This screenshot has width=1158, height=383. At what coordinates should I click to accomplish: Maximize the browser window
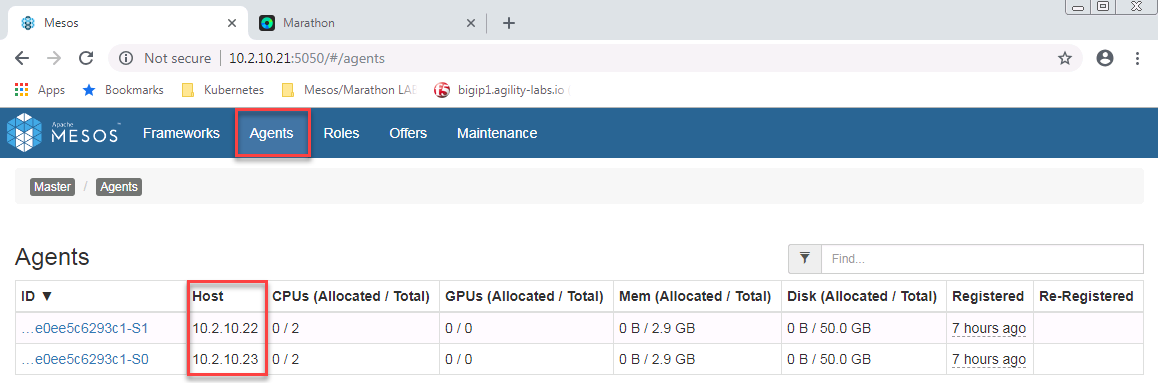(1103, 7)
